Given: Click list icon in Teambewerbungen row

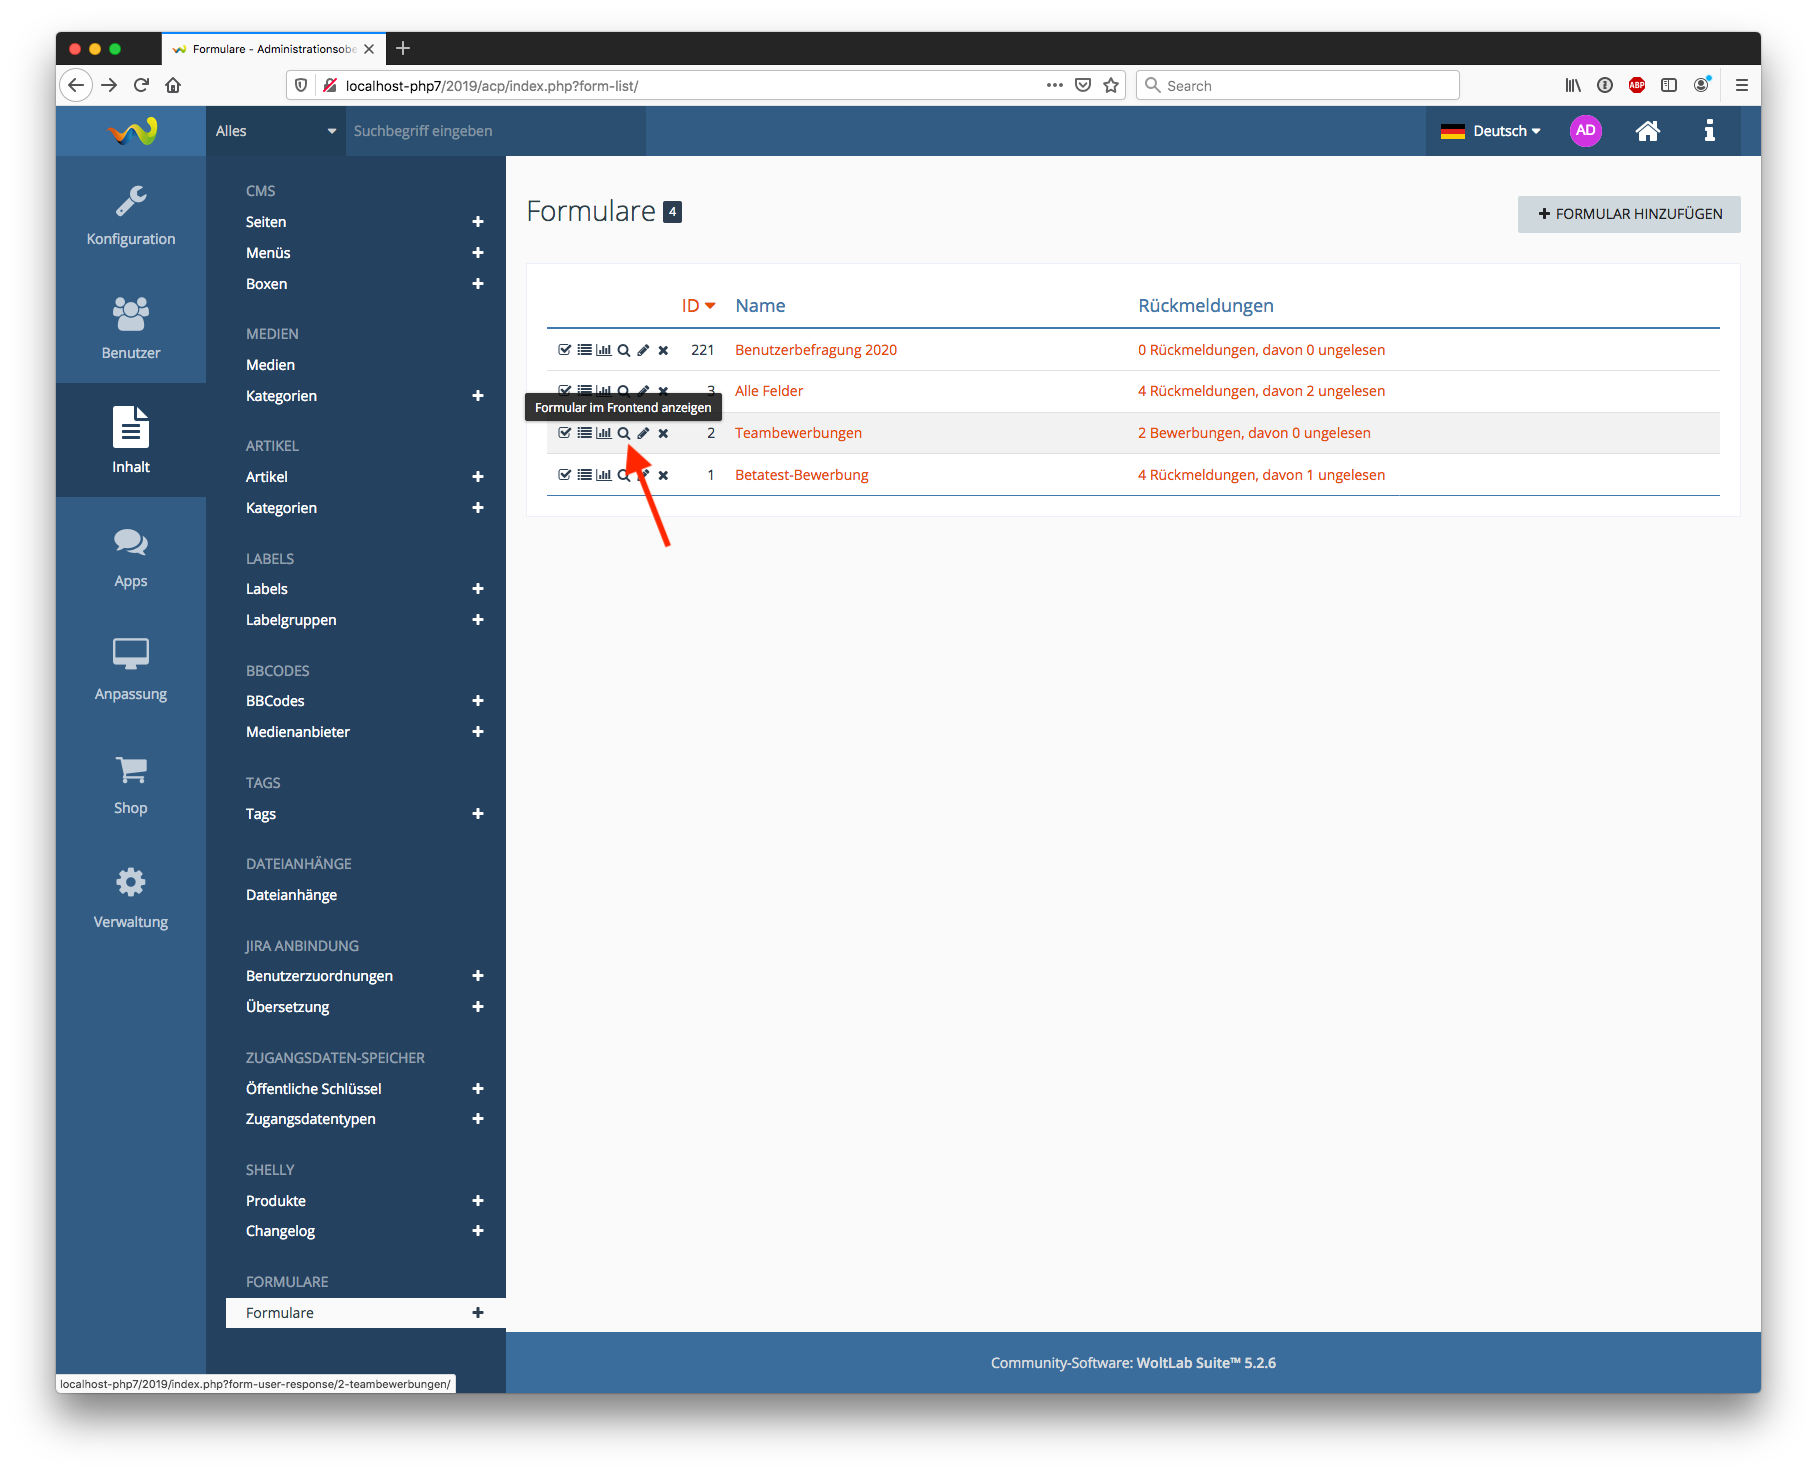Looking at the screenshot, I should point(584,433).
